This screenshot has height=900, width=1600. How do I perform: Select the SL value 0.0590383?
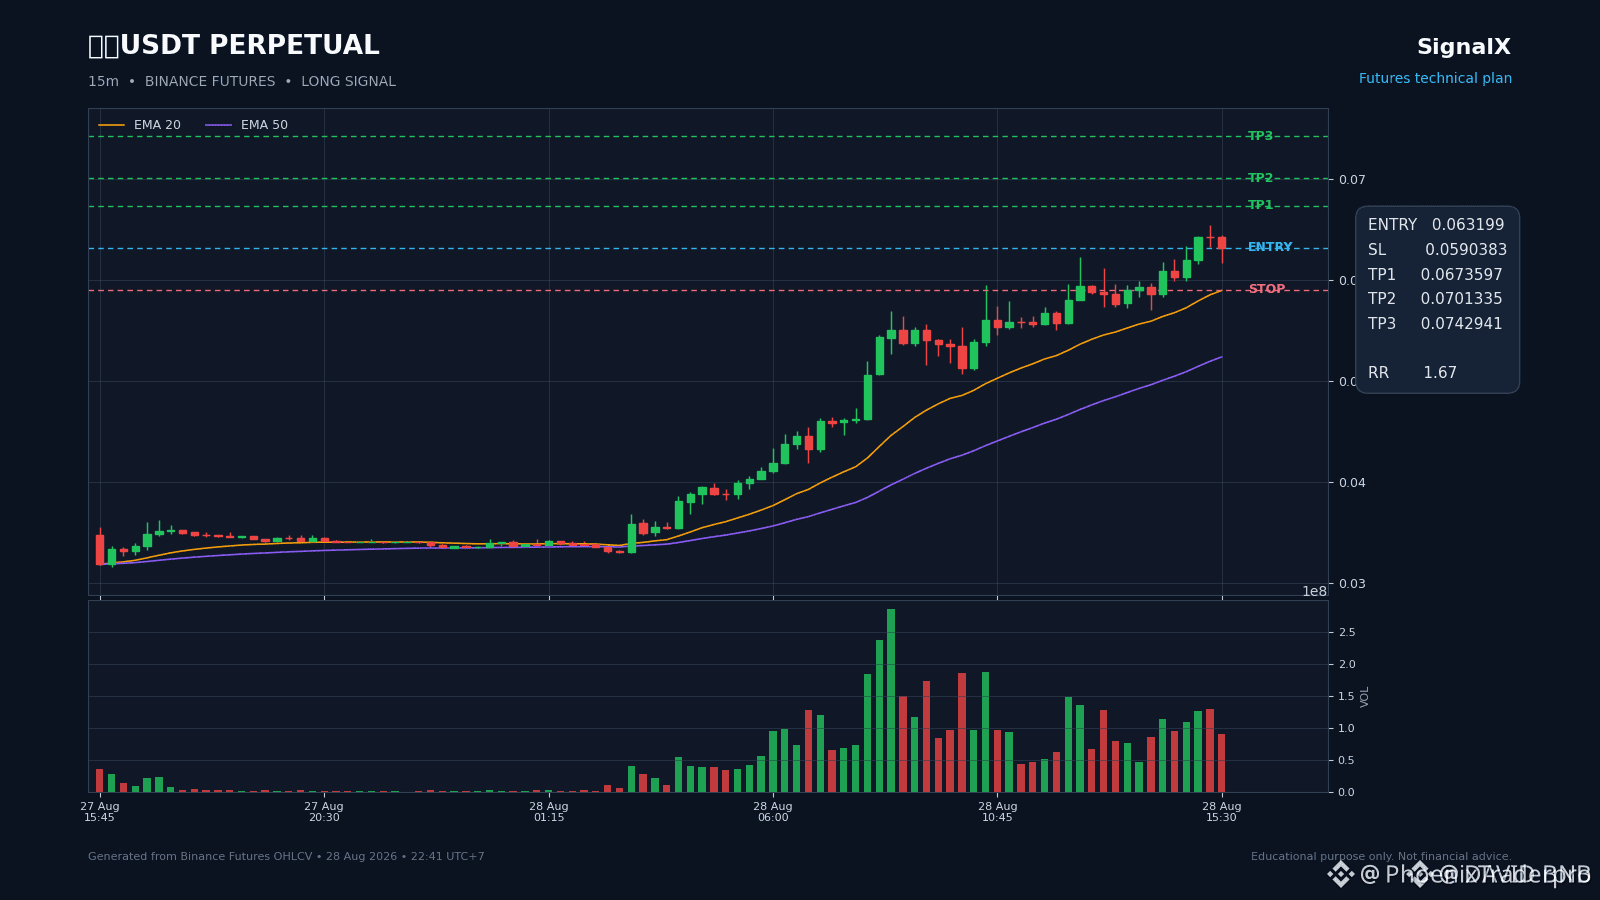pos(1466,250)
